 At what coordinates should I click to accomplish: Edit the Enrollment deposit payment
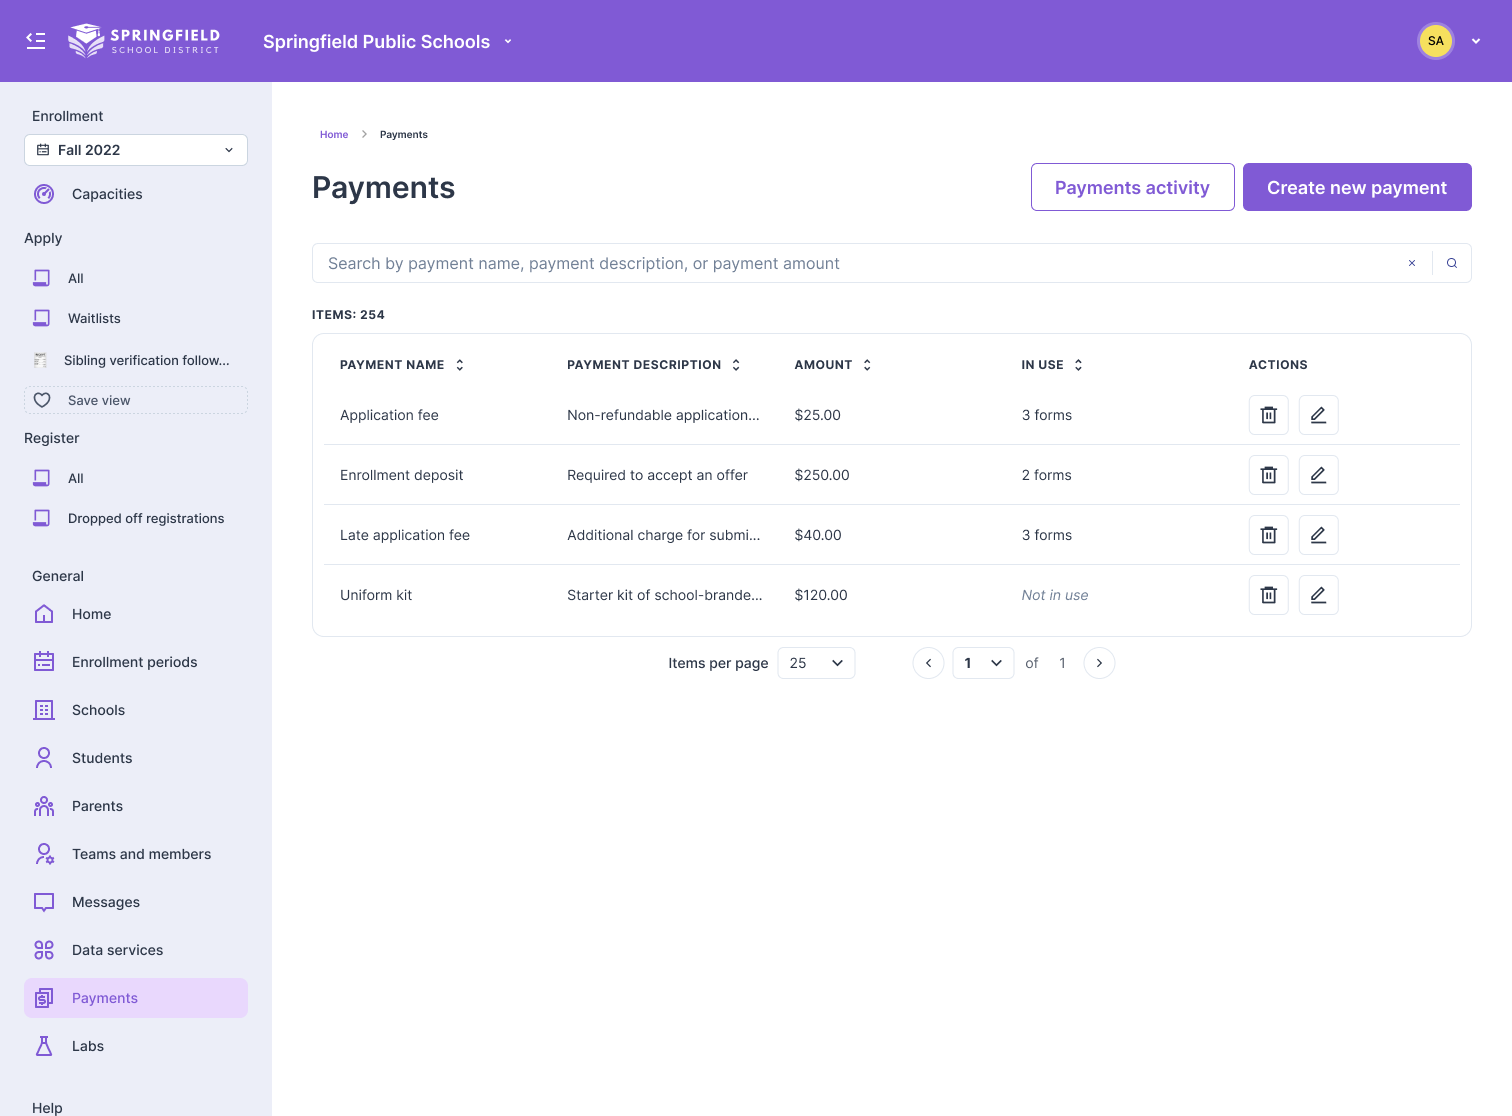1318,475
